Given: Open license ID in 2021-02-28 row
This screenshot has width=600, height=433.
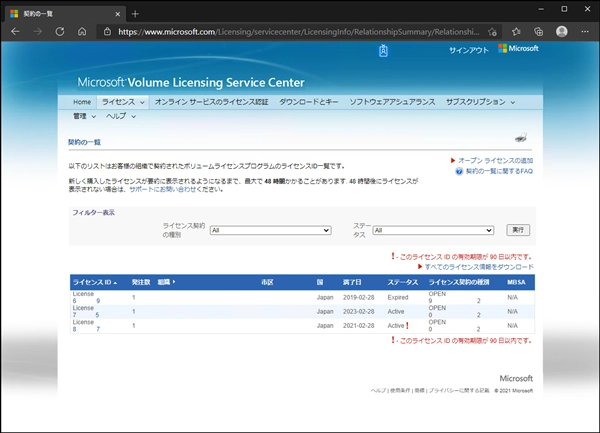Looking at the screenshot, I should [86, 329].
